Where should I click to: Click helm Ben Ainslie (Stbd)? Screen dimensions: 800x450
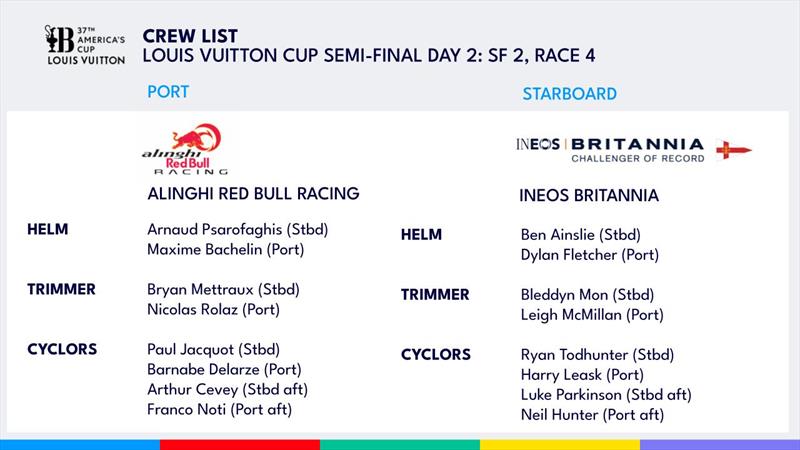pyautogui.click(x=581, y=235)
